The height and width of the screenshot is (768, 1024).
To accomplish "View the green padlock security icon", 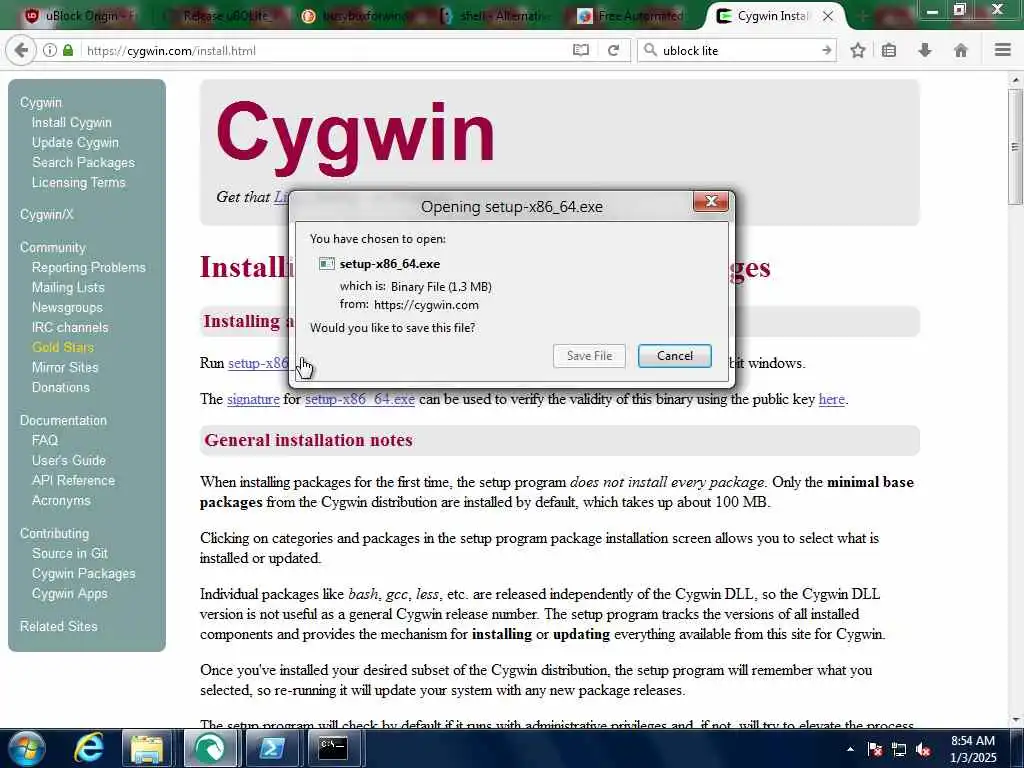I will click(x=68, y=50).
